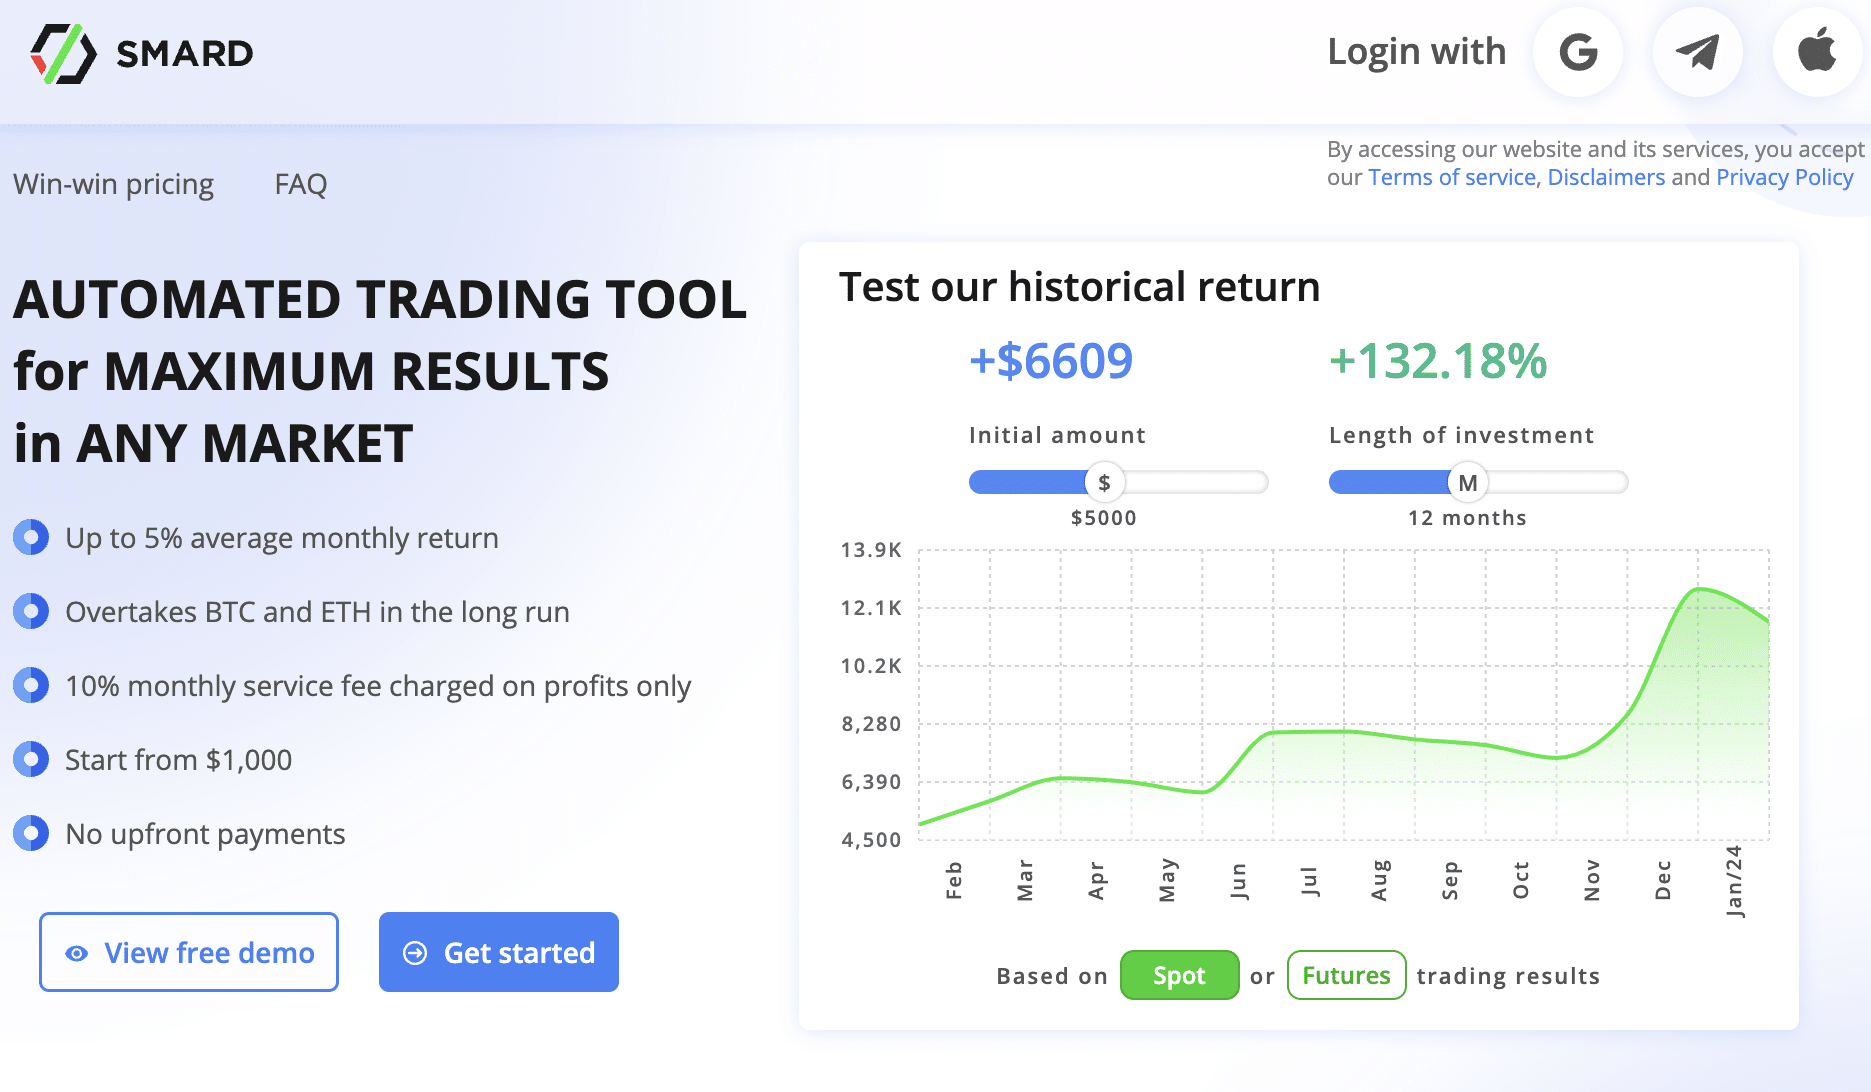Click the Initial amount $ slider handle
Screen dimensions: 1871x1092
click(1105, 482)
